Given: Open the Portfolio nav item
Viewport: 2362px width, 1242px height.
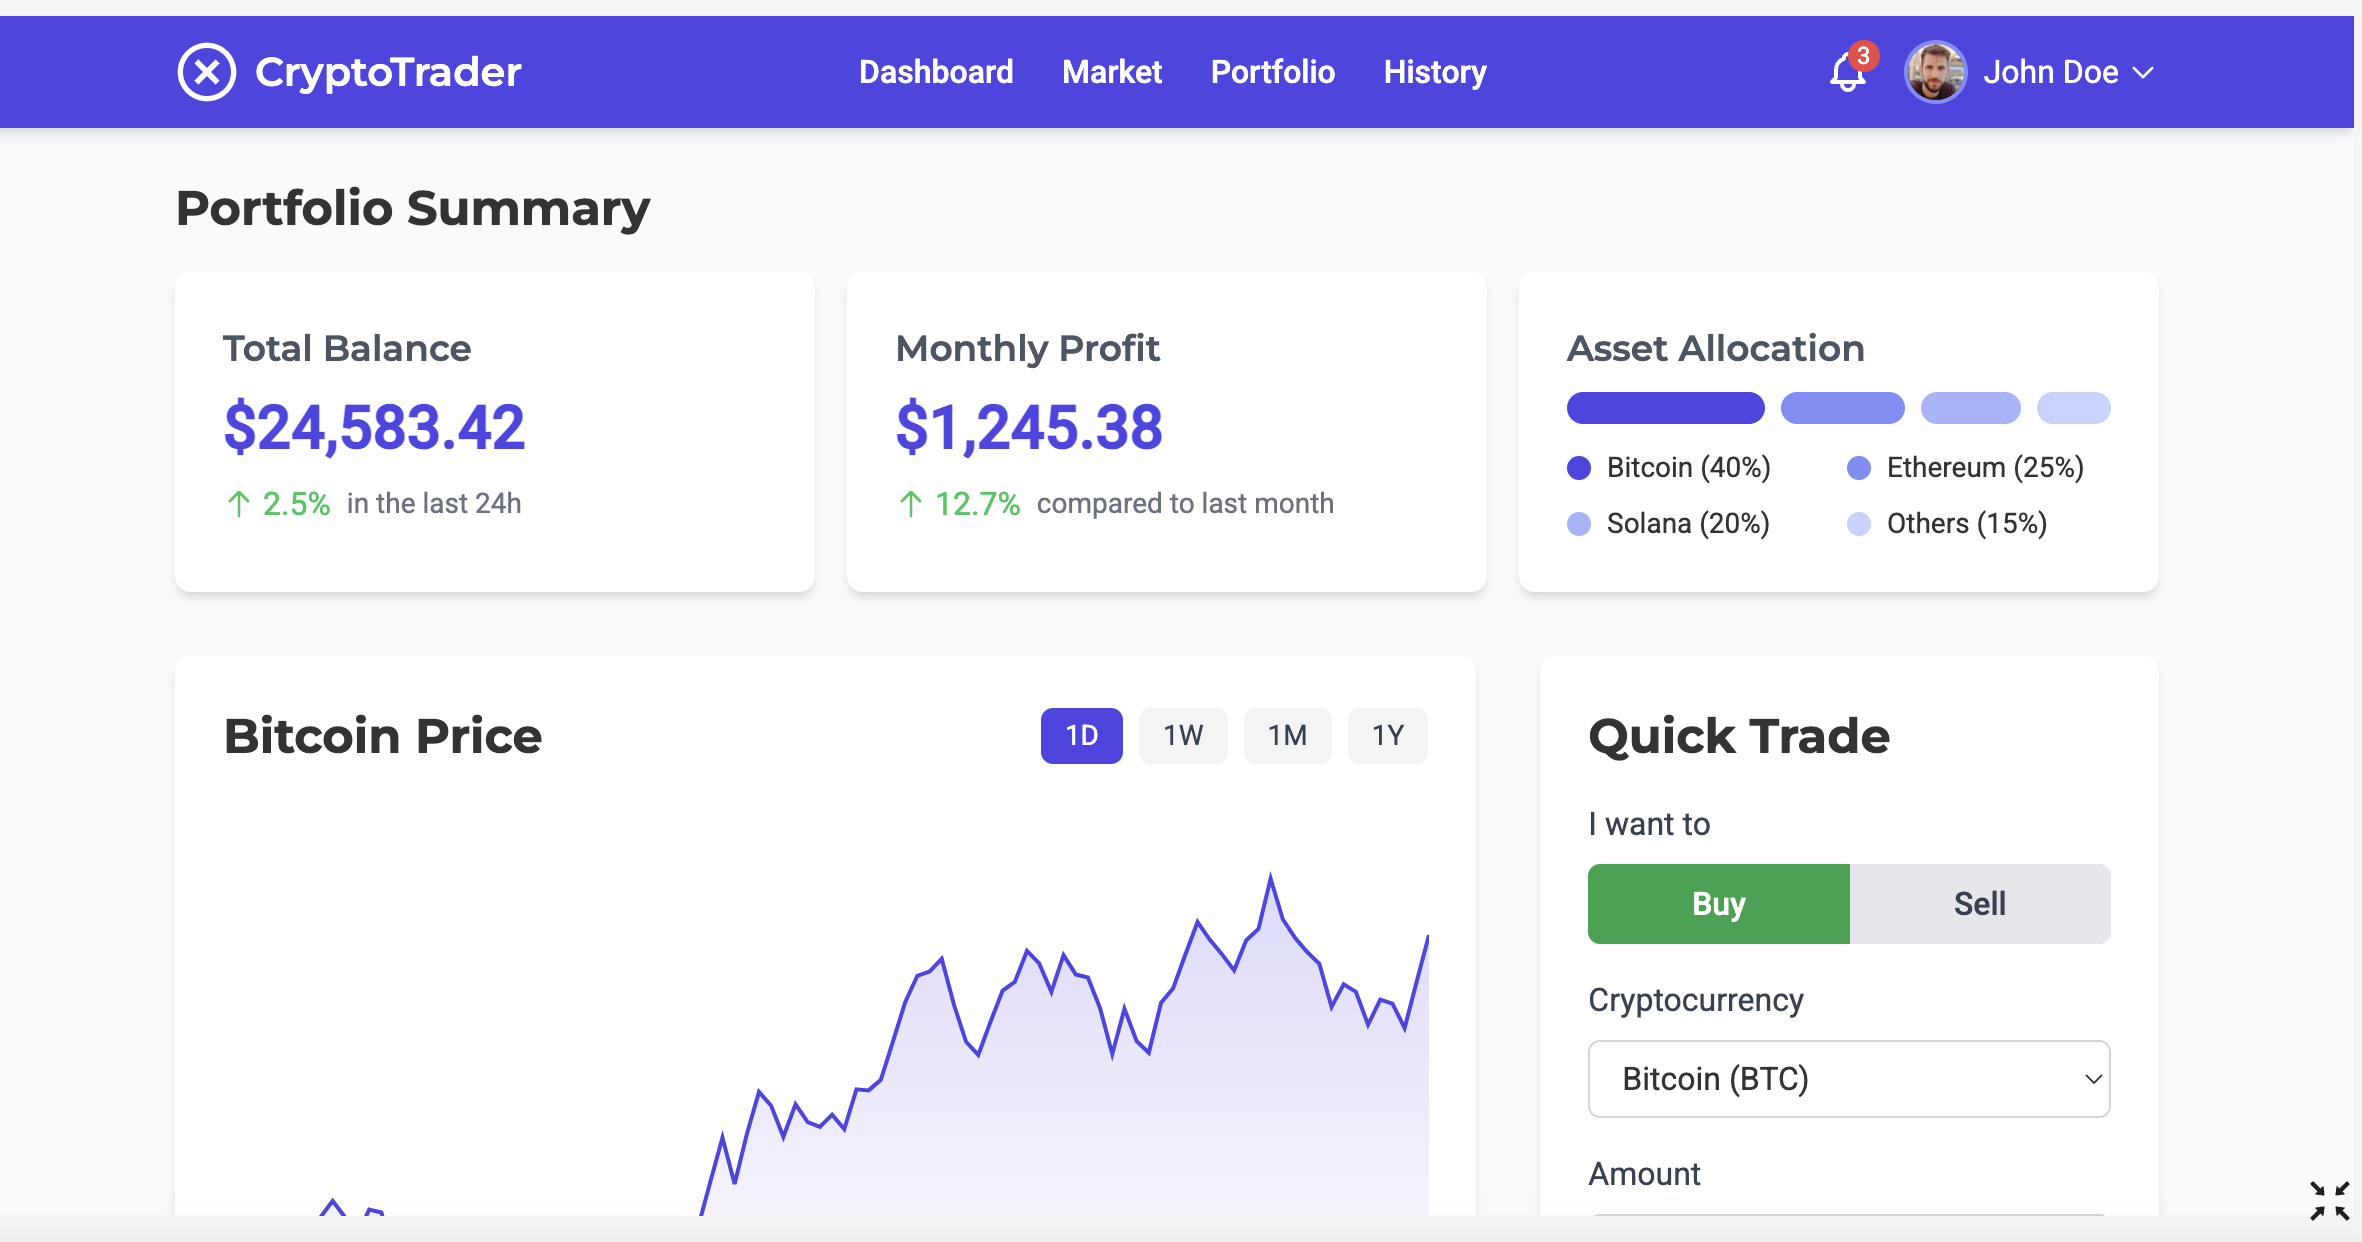Looking at the screenshot, I should tap(1272, 72).
